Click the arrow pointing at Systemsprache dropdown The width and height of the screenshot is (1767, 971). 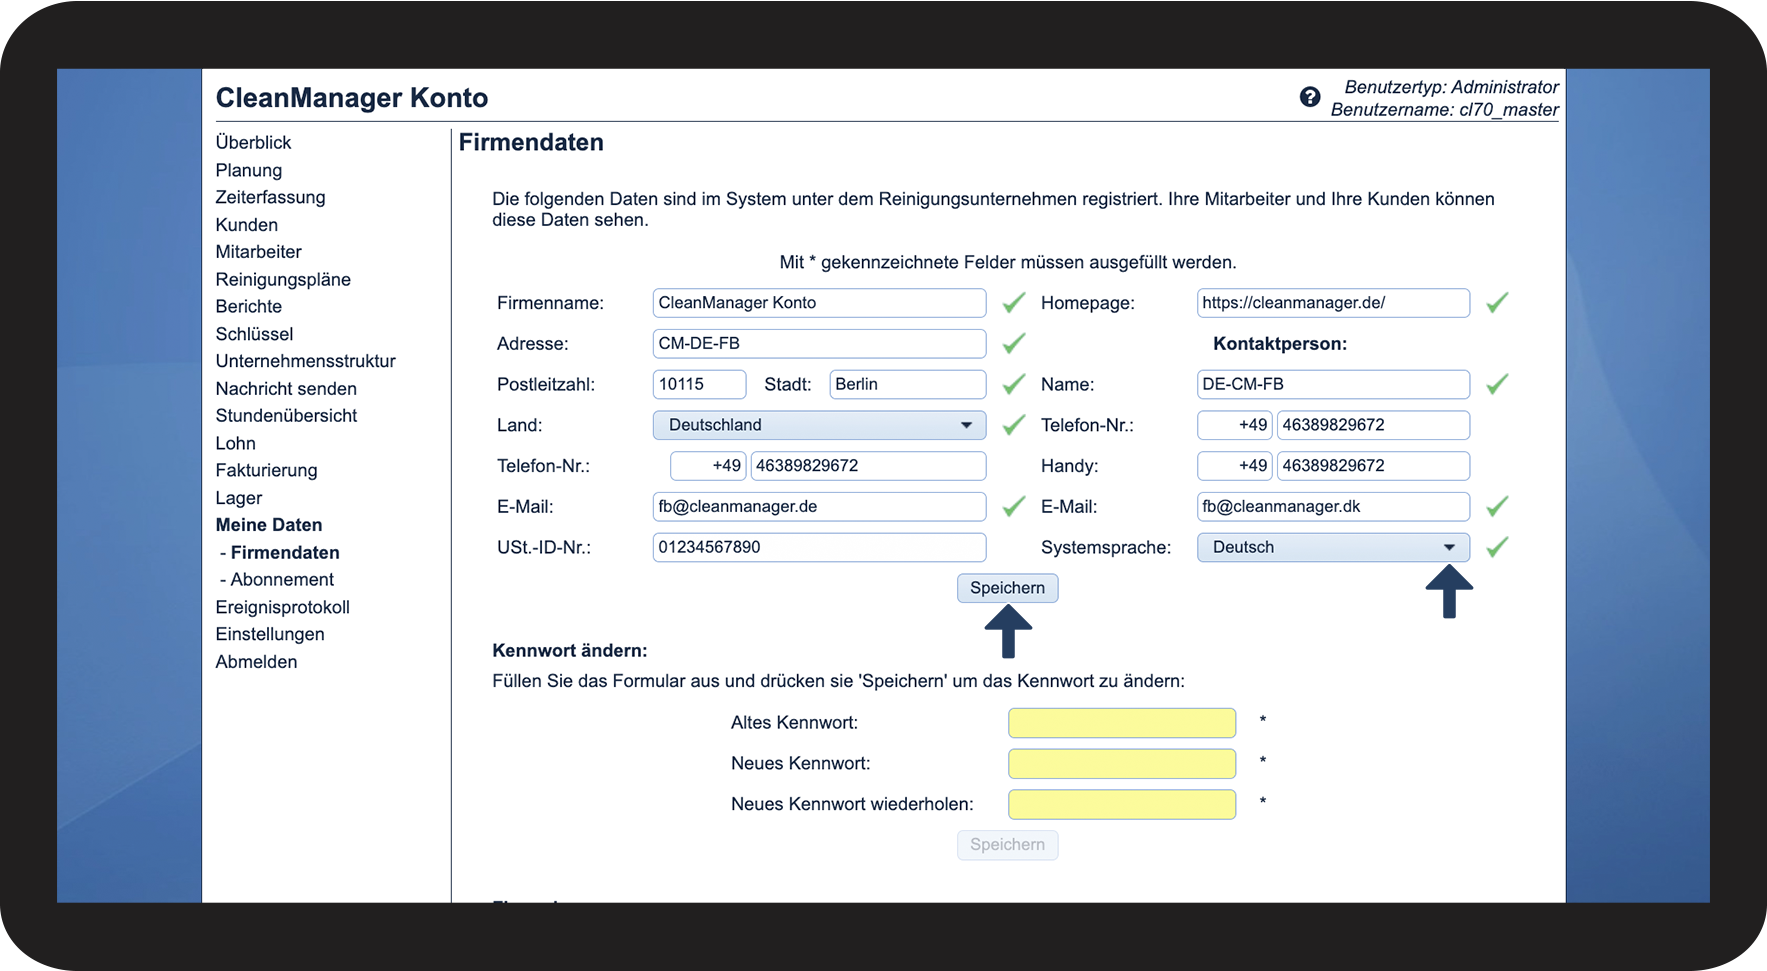tap(1448, 592)
